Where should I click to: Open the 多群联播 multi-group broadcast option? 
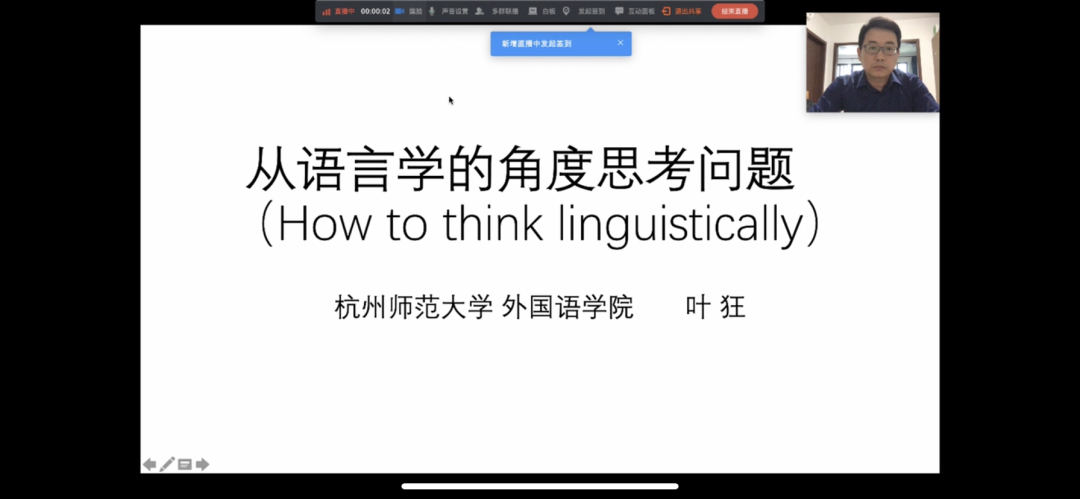coord(497,11)
